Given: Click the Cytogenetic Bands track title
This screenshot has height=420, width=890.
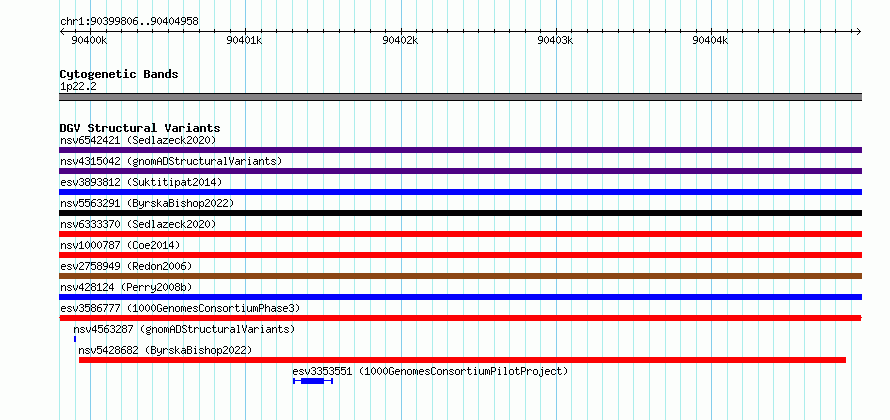Looking at the screenshot, I should pyautogui.click(x=119, y=74).
